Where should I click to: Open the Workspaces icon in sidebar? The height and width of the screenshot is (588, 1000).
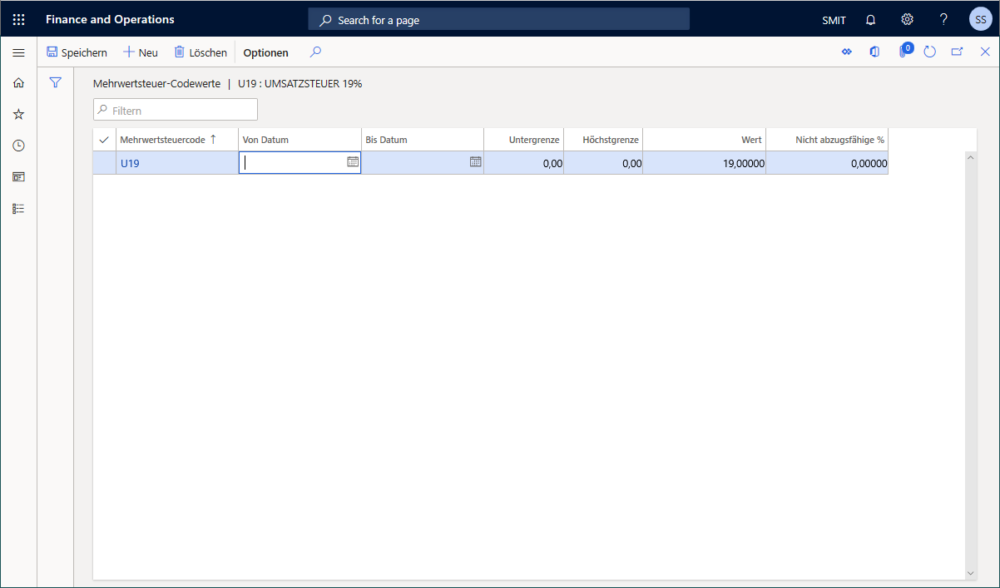tap(17, 176)
